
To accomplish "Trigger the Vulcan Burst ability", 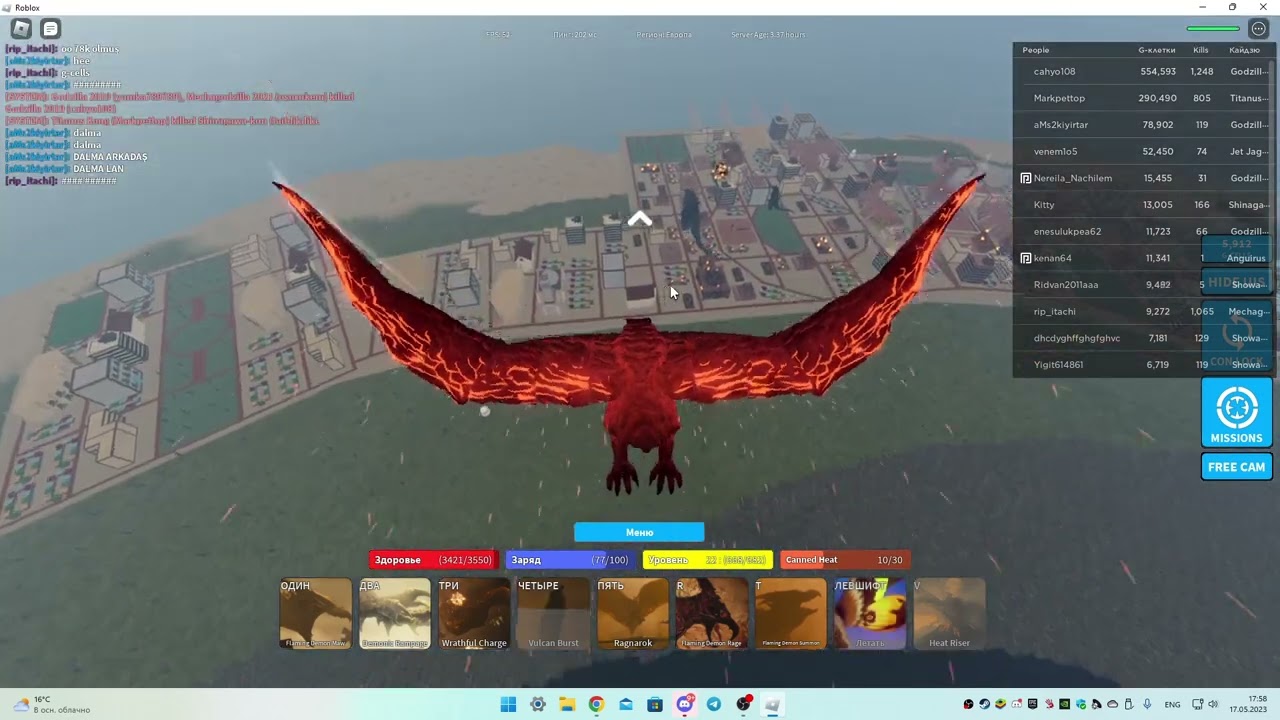I will pyautogui.click(x=553, y=614).
